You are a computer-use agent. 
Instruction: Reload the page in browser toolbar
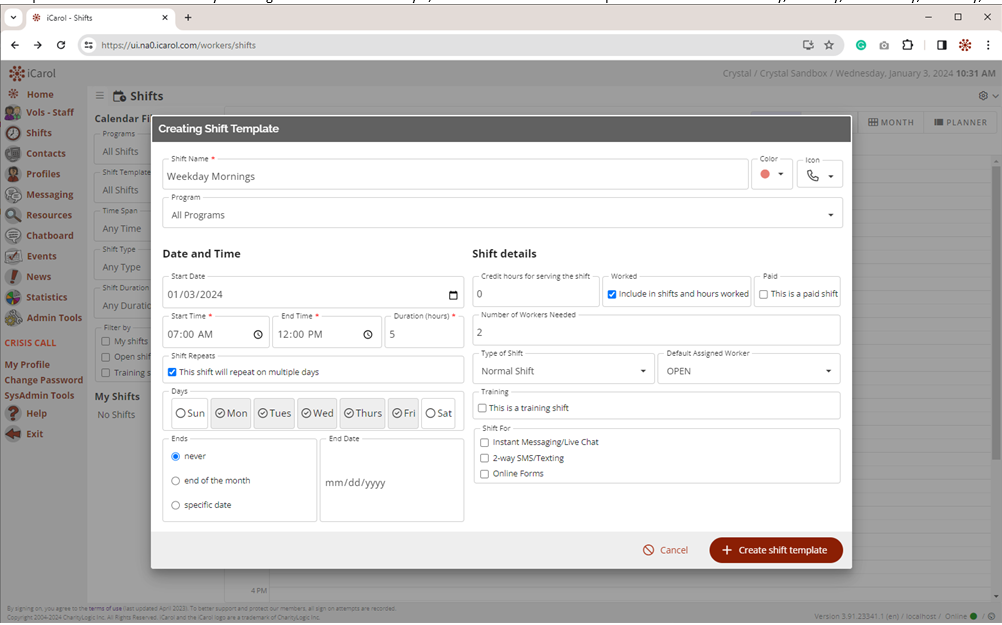tap(61, 45)
